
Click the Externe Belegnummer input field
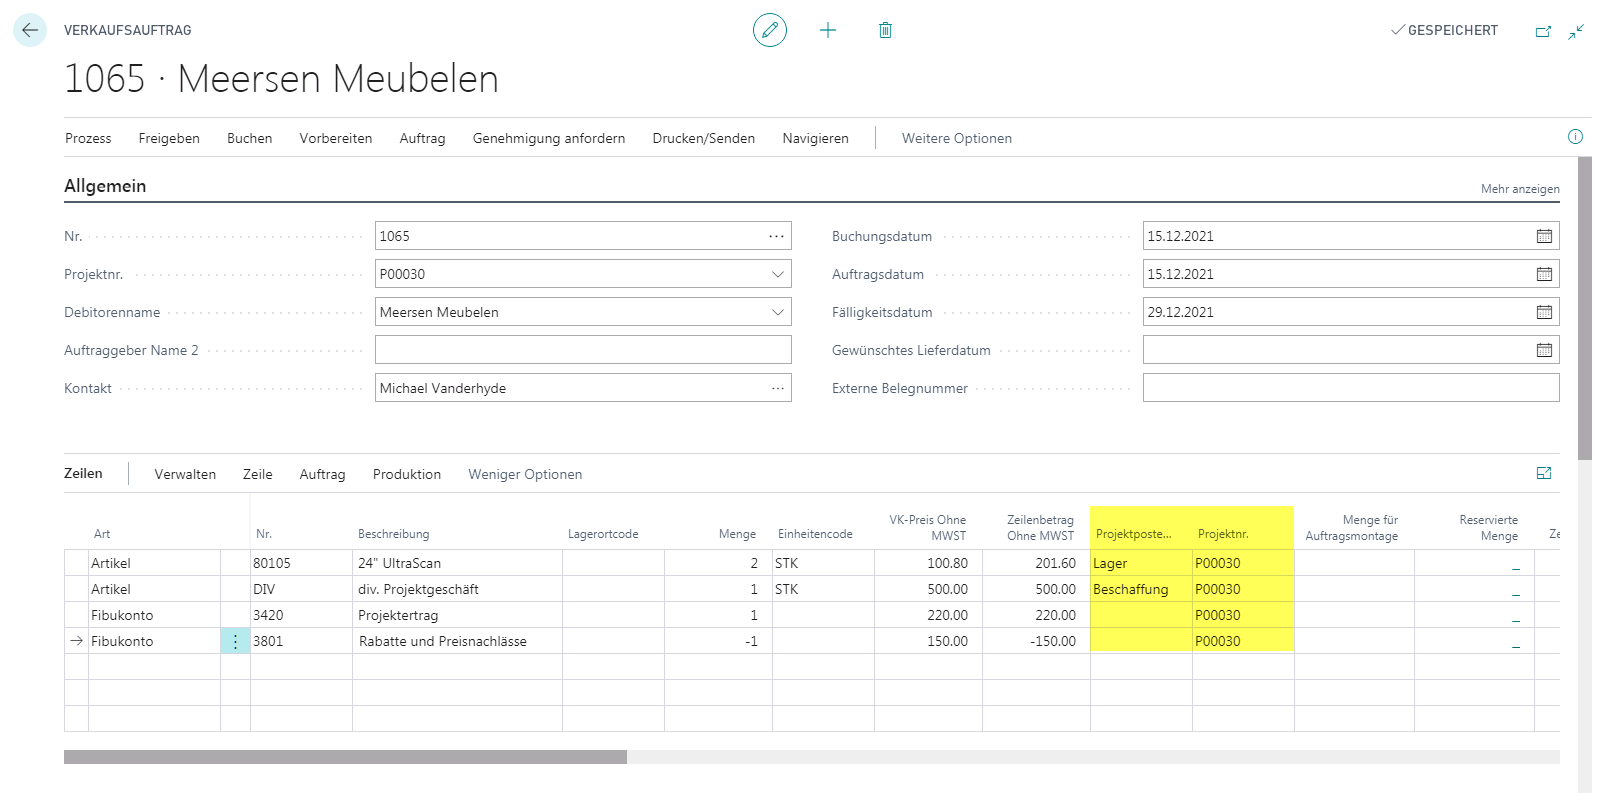point(1351,388)
